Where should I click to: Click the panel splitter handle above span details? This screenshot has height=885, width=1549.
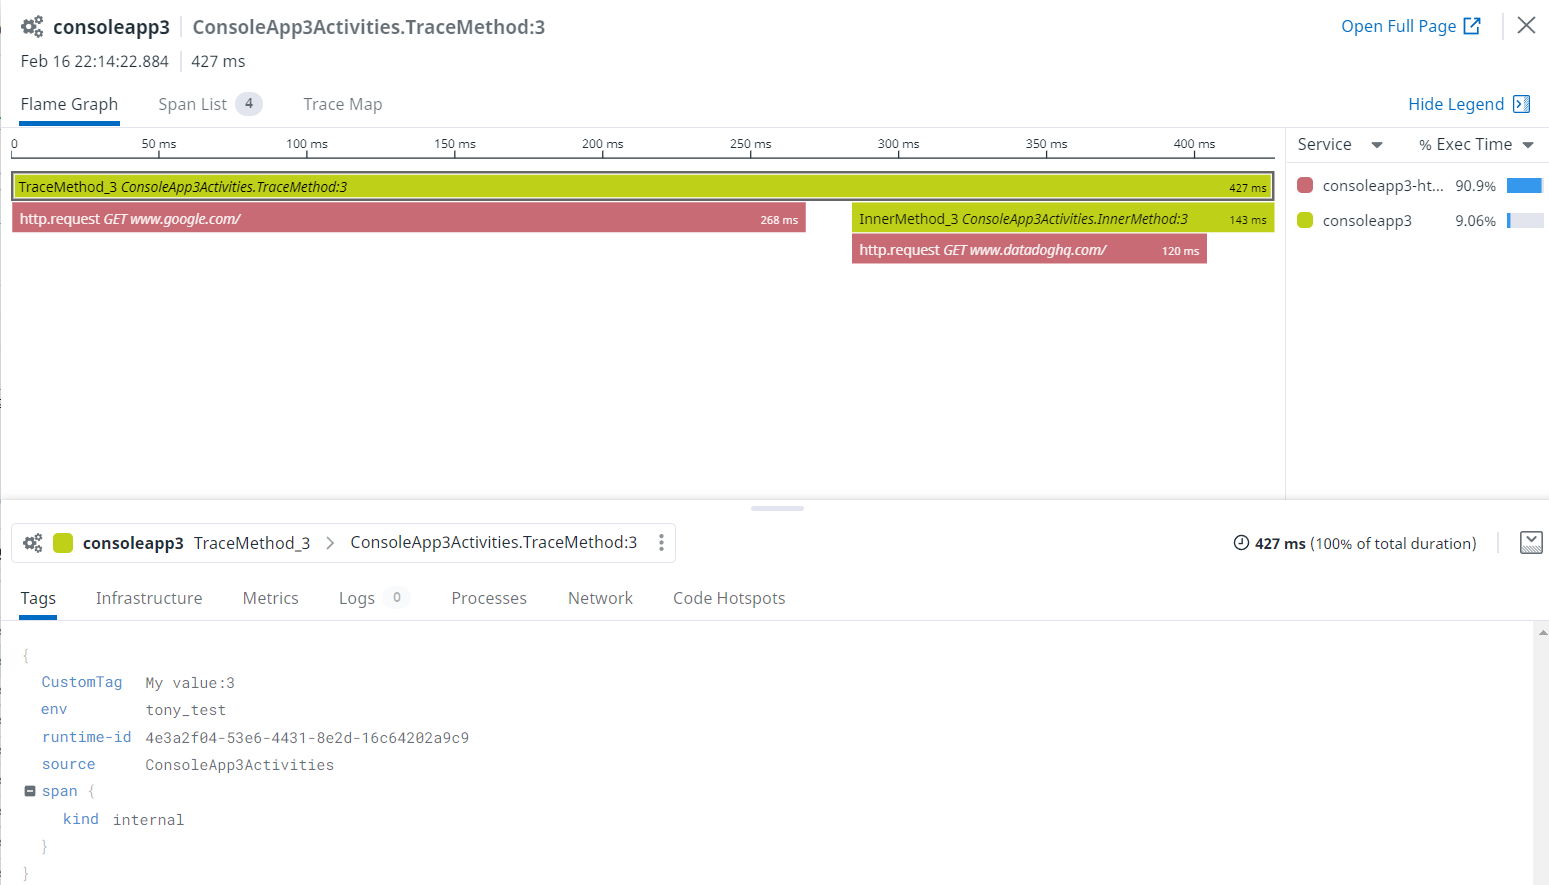click(x=777, y=508)
